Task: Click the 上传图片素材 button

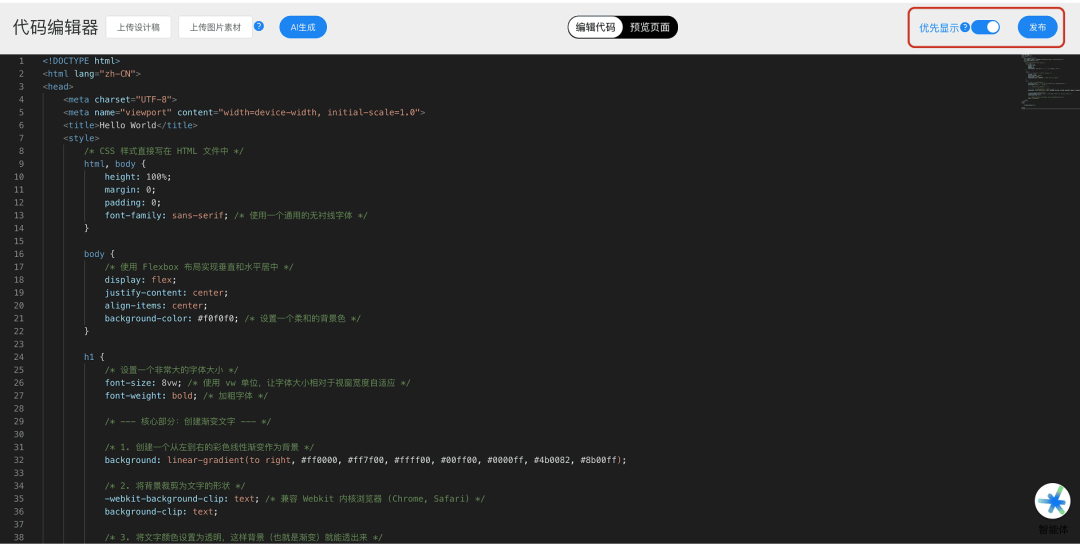Action: click(216, 28)
